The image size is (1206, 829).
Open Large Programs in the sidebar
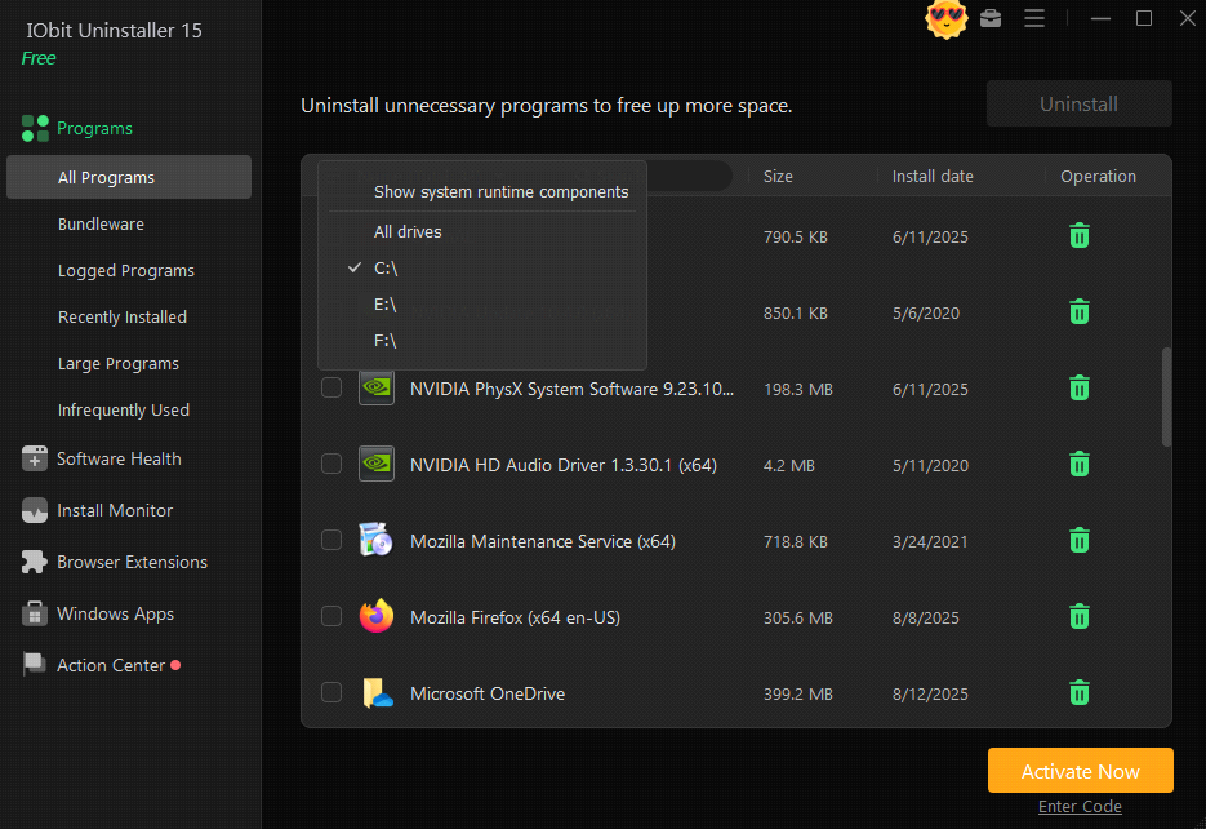coord(118,364)
